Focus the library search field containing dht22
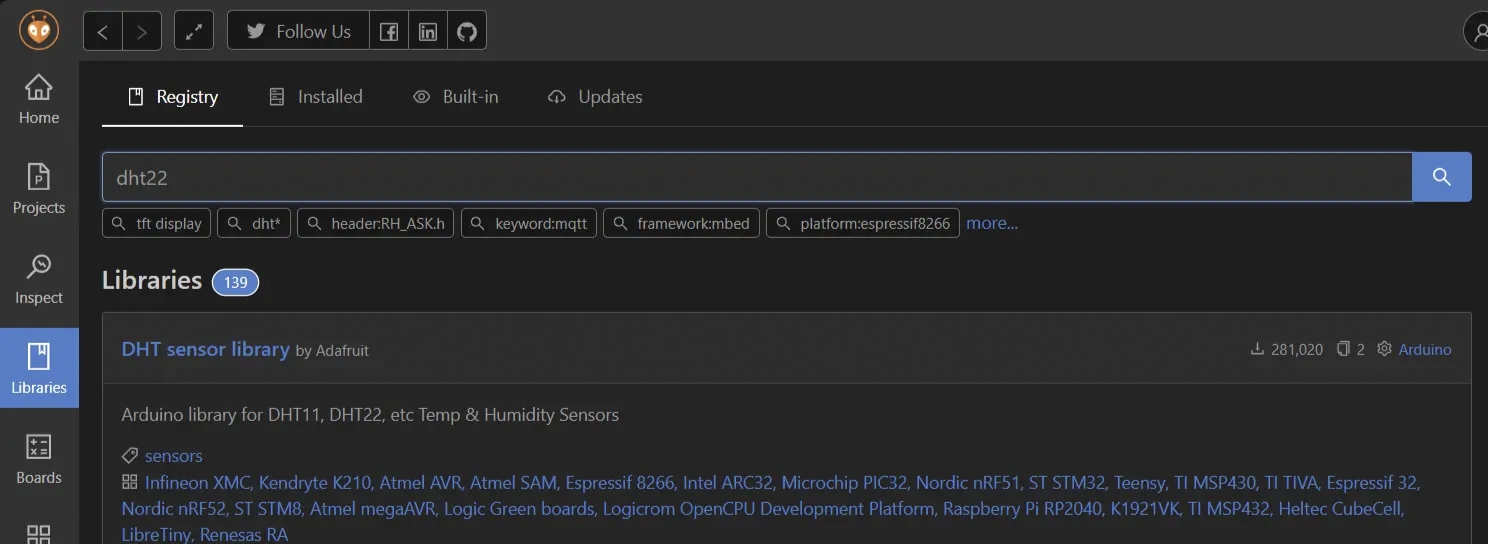The height and width of the screenshot is (544, 1488). coord(757,177)
